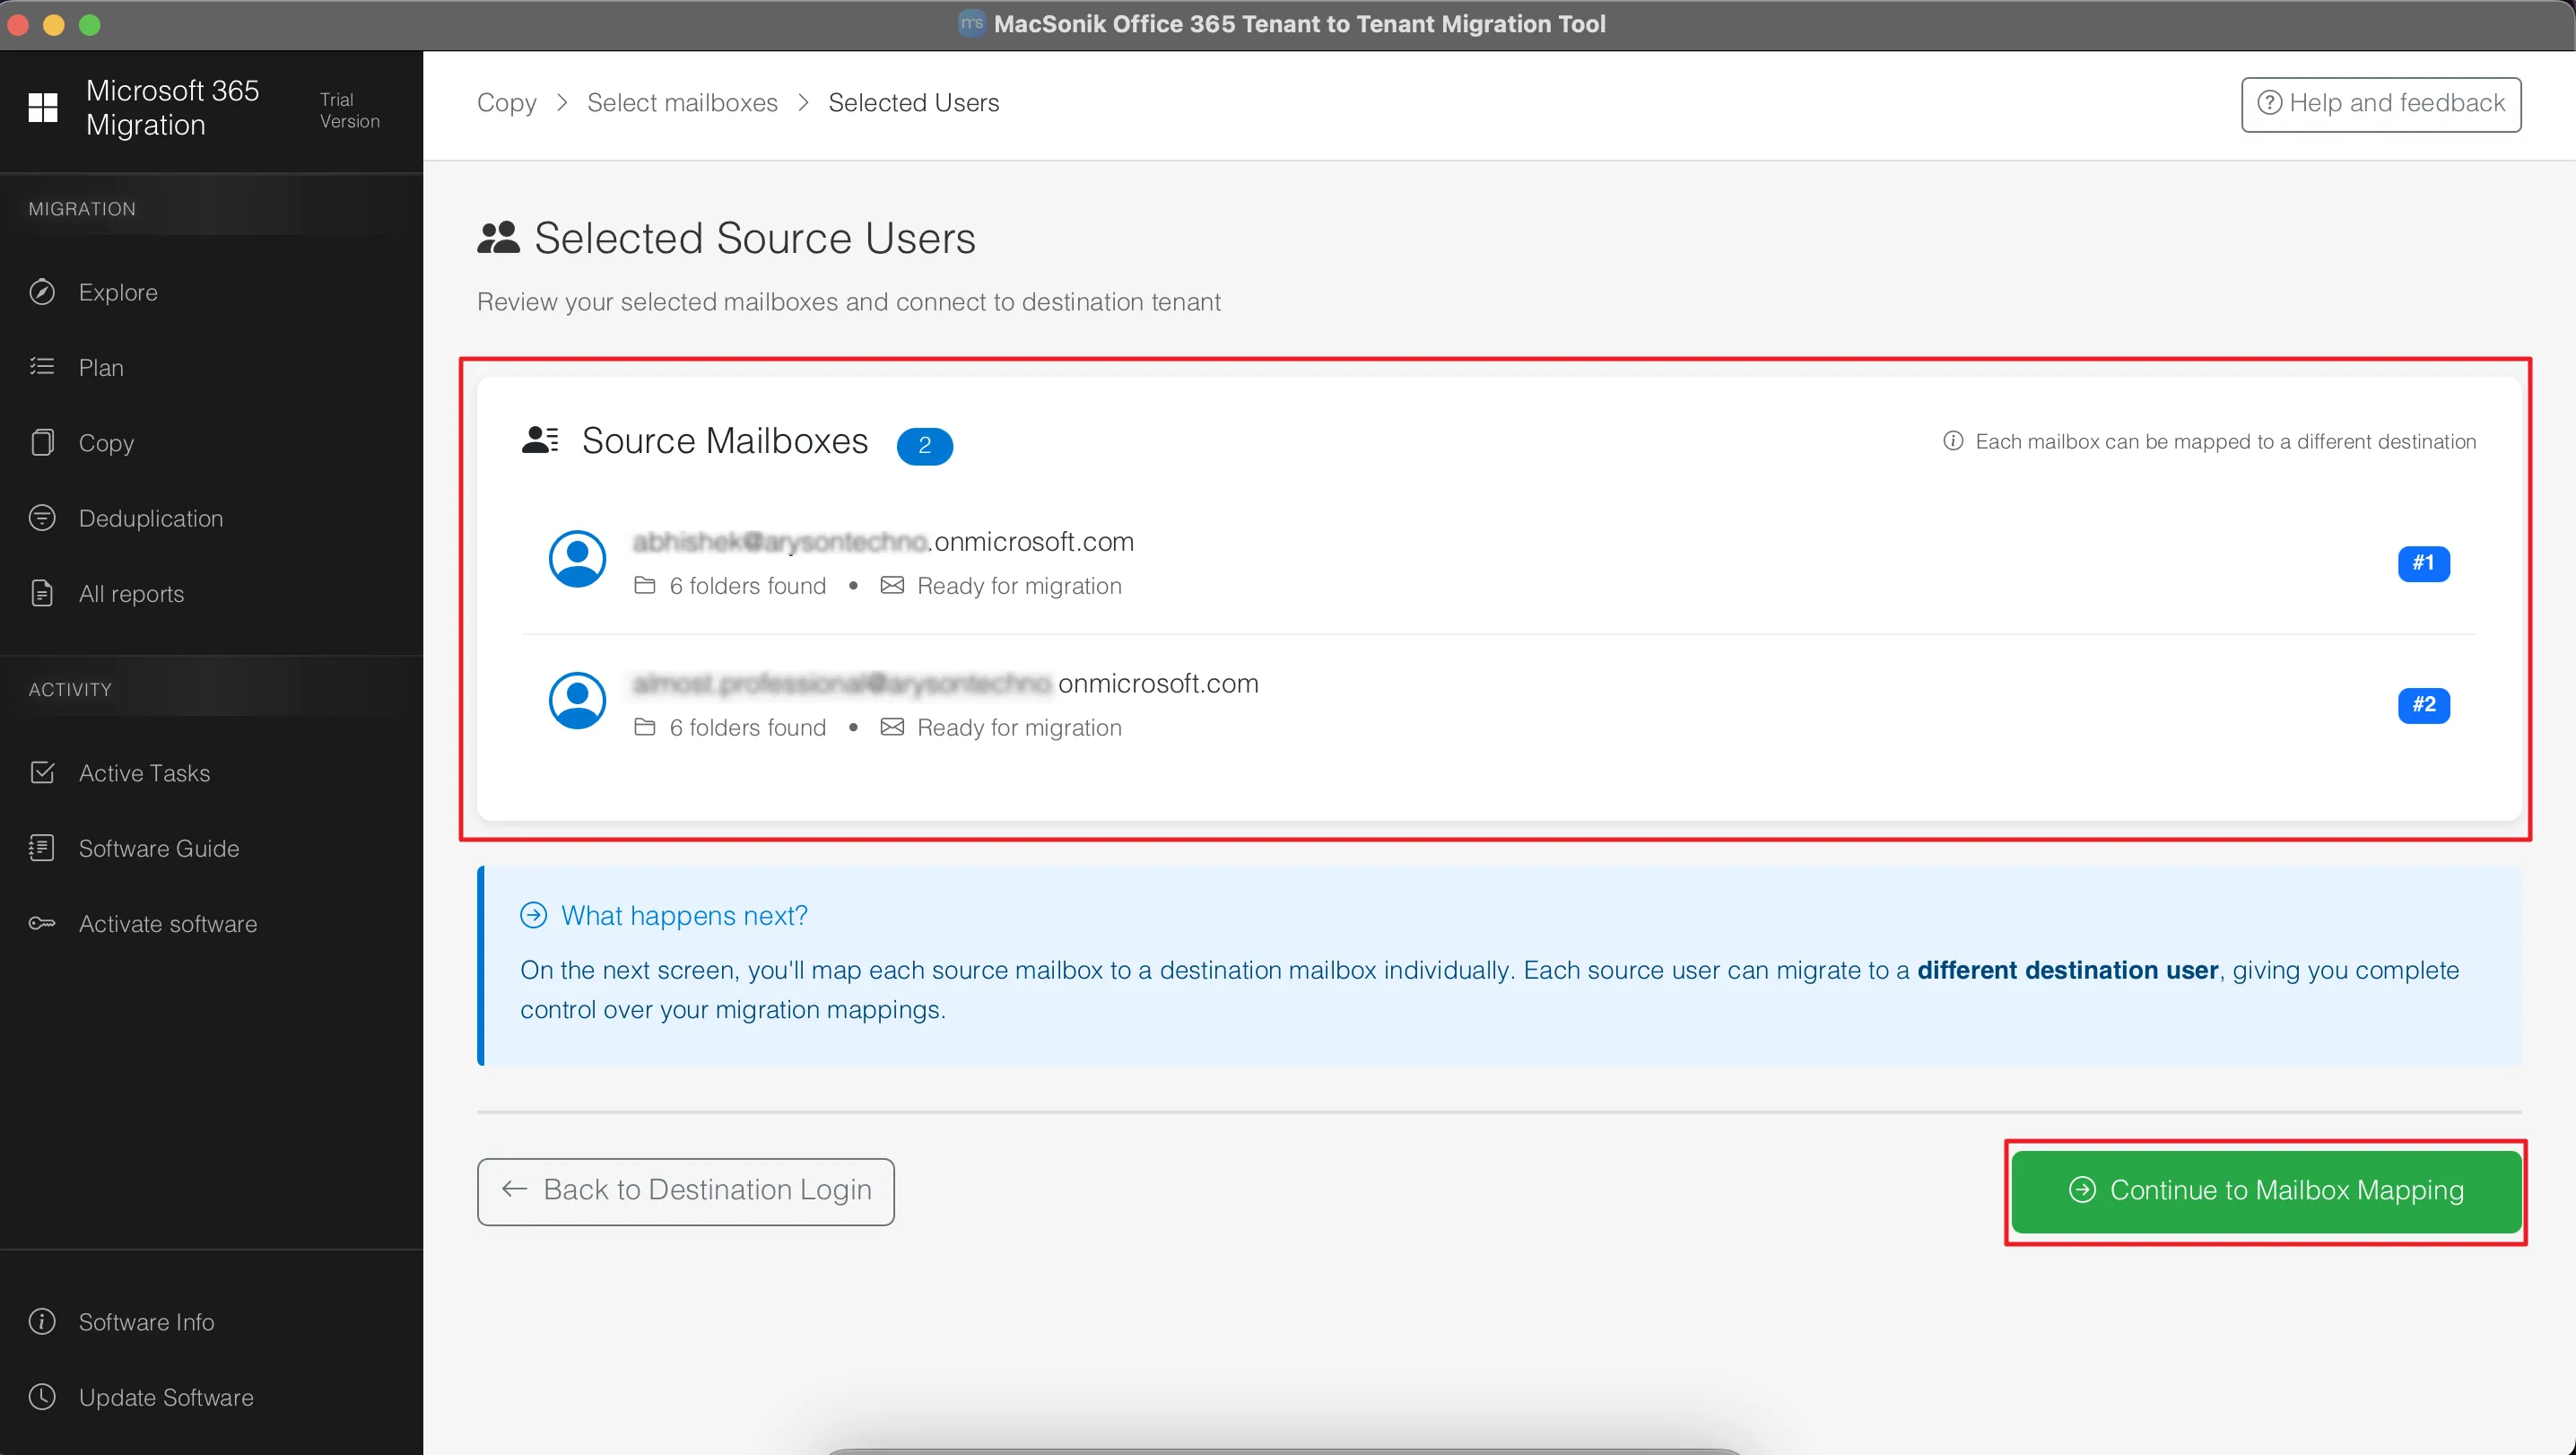Click the Source Mailboxes list icon
The image size is (2576, 1455).
tap(540, 440)
